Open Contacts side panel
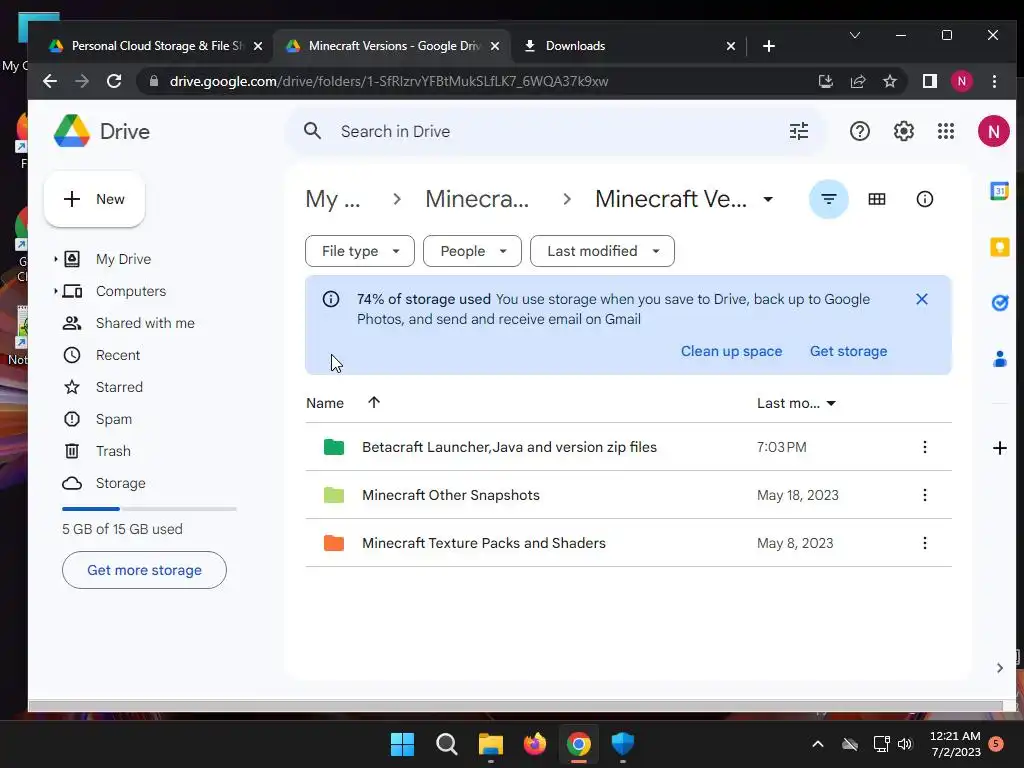1024x768 pixels. pos(999,359)
